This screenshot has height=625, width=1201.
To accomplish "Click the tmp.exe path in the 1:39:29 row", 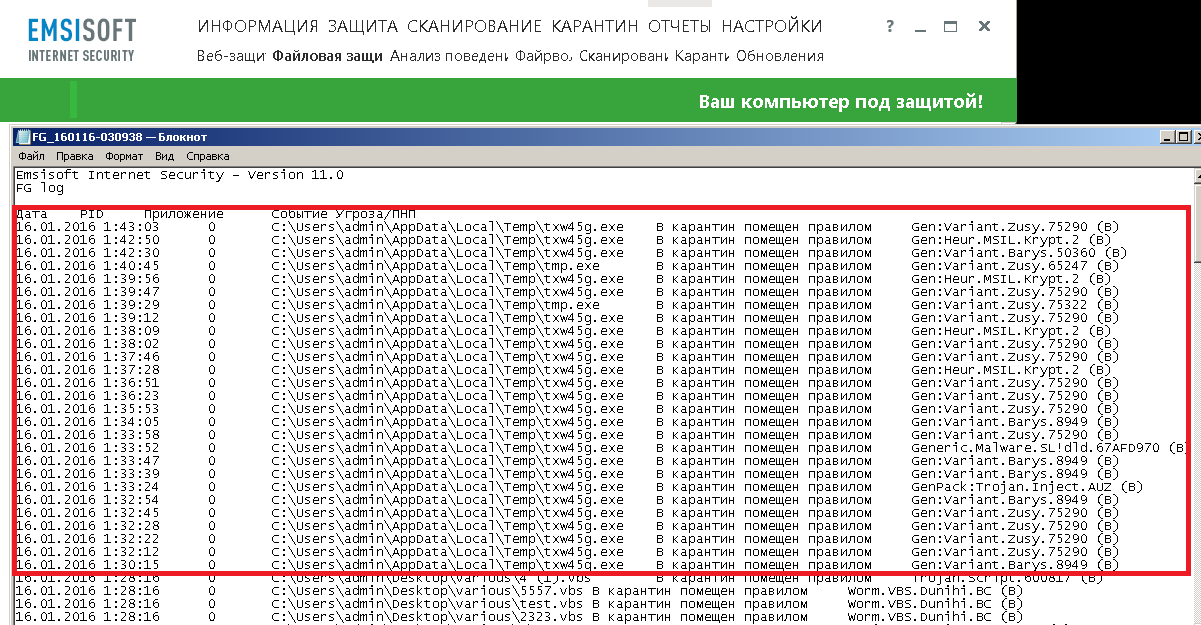I will click(x=436, y=305).
